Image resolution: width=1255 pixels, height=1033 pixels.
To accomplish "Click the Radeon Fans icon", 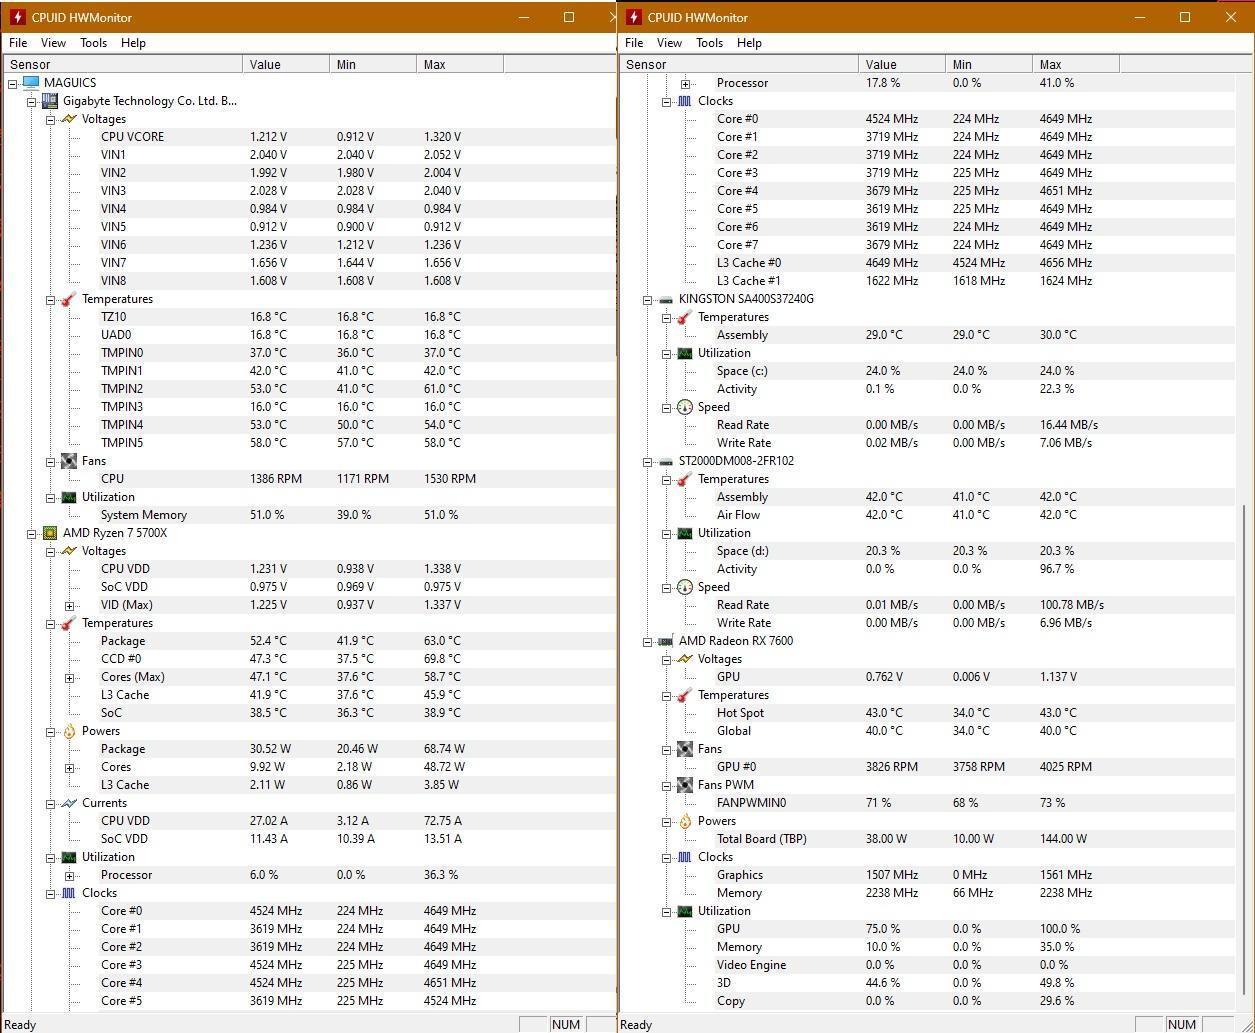I will [684, 749].
